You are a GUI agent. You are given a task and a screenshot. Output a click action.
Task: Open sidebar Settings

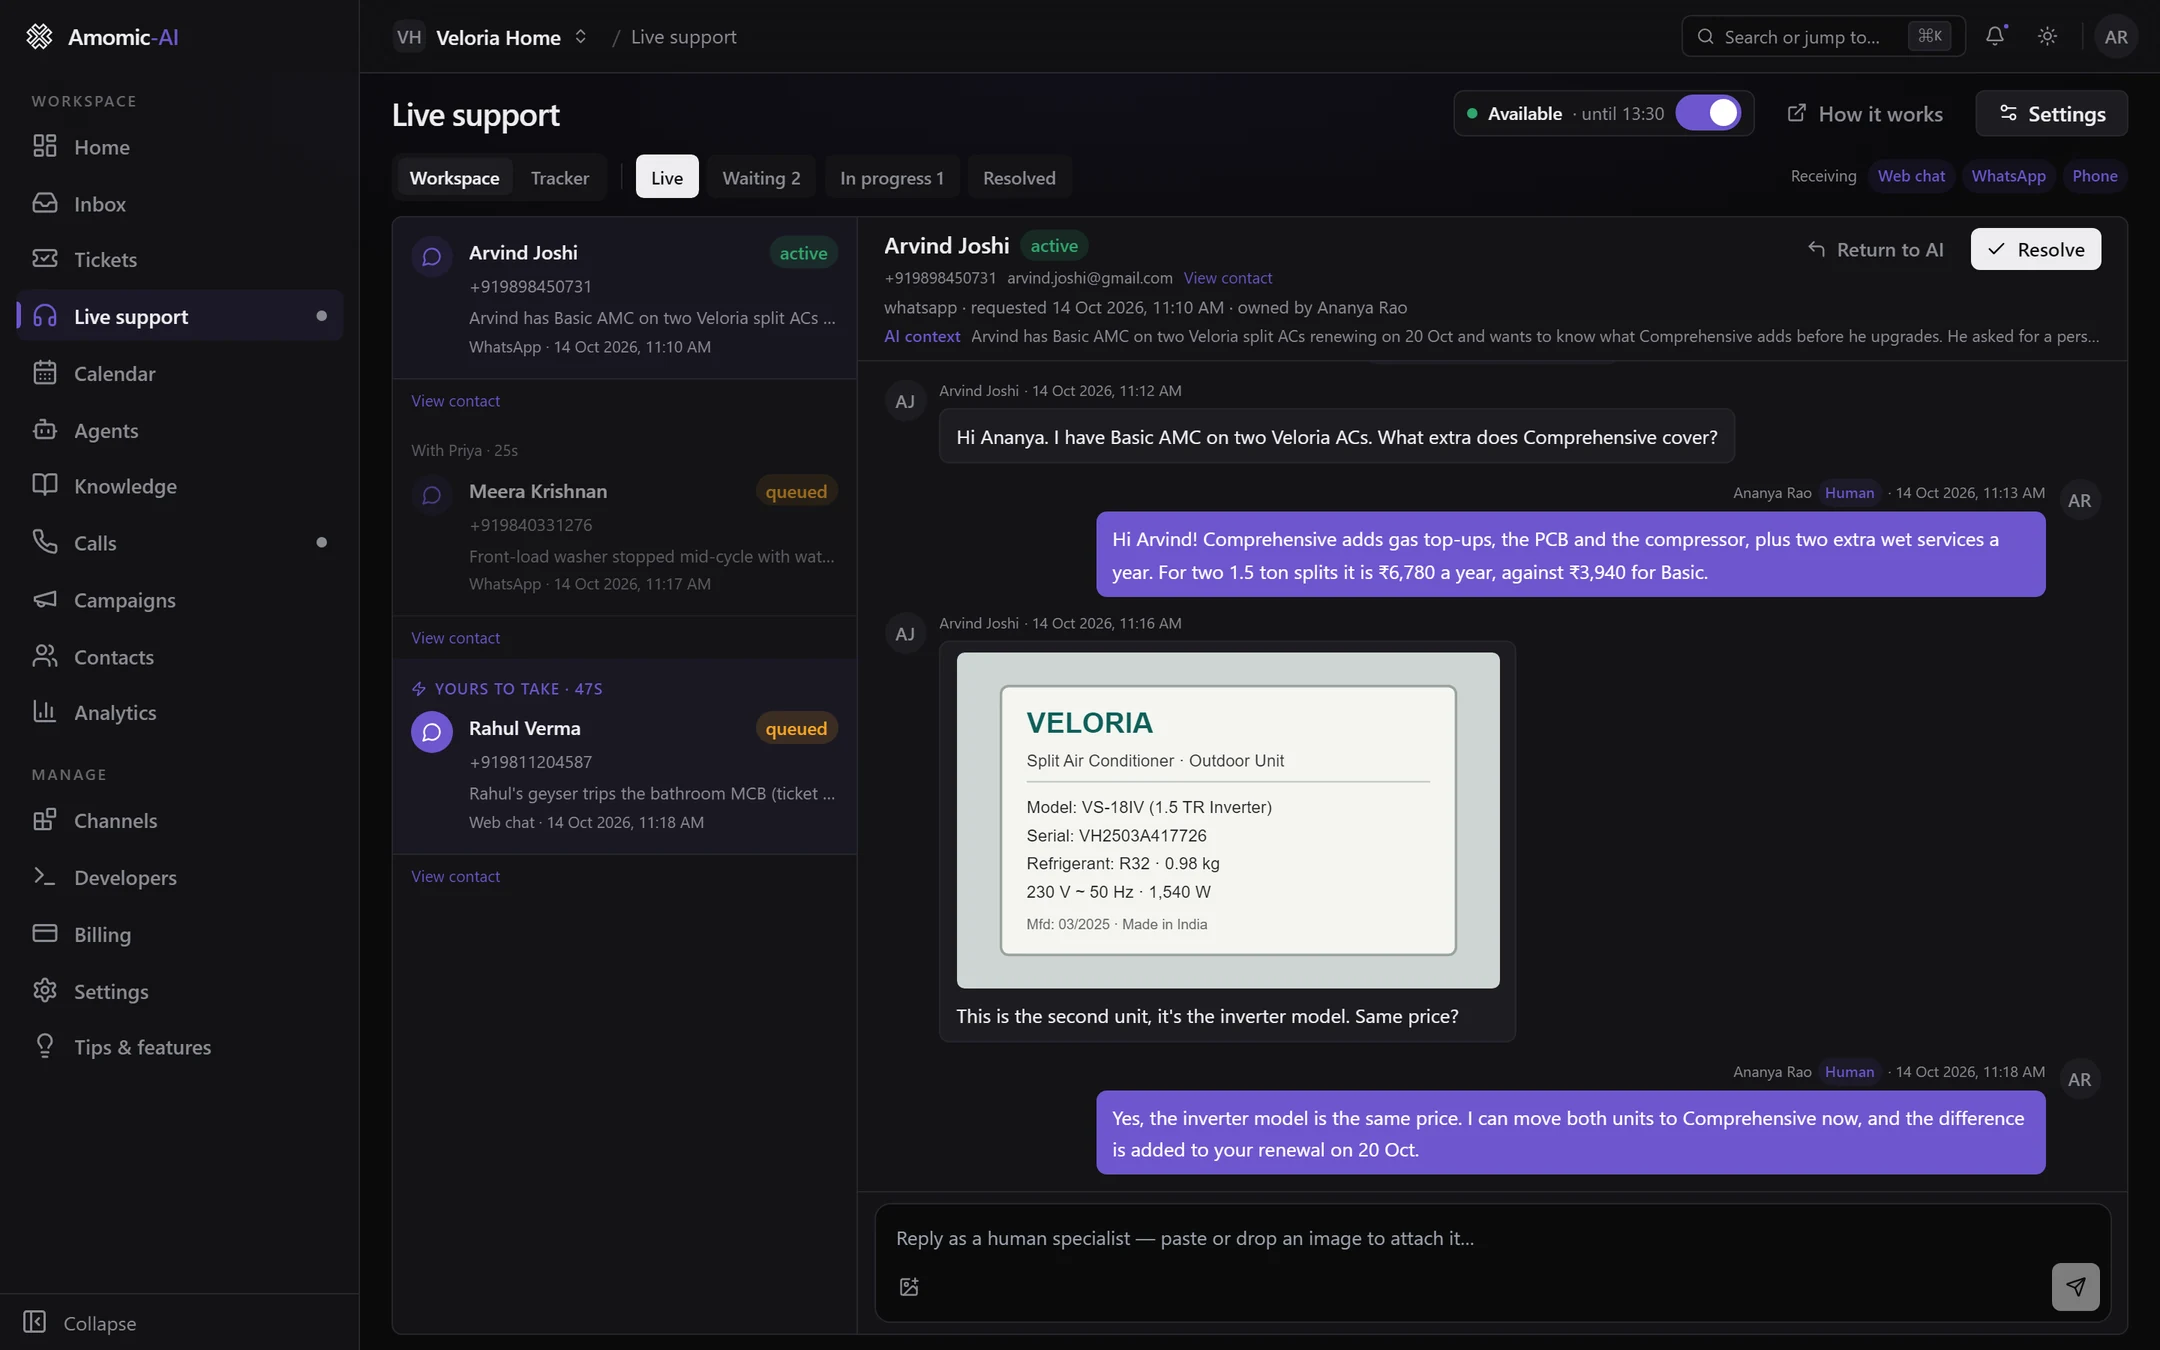pos(180,992)
